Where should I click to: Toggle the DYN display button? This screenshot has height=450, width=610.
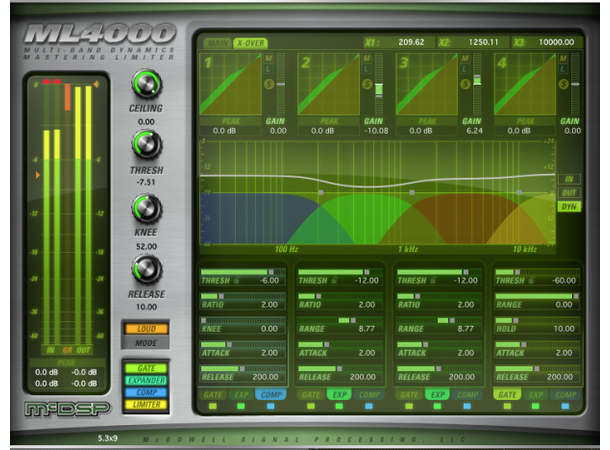pos(569,207)
